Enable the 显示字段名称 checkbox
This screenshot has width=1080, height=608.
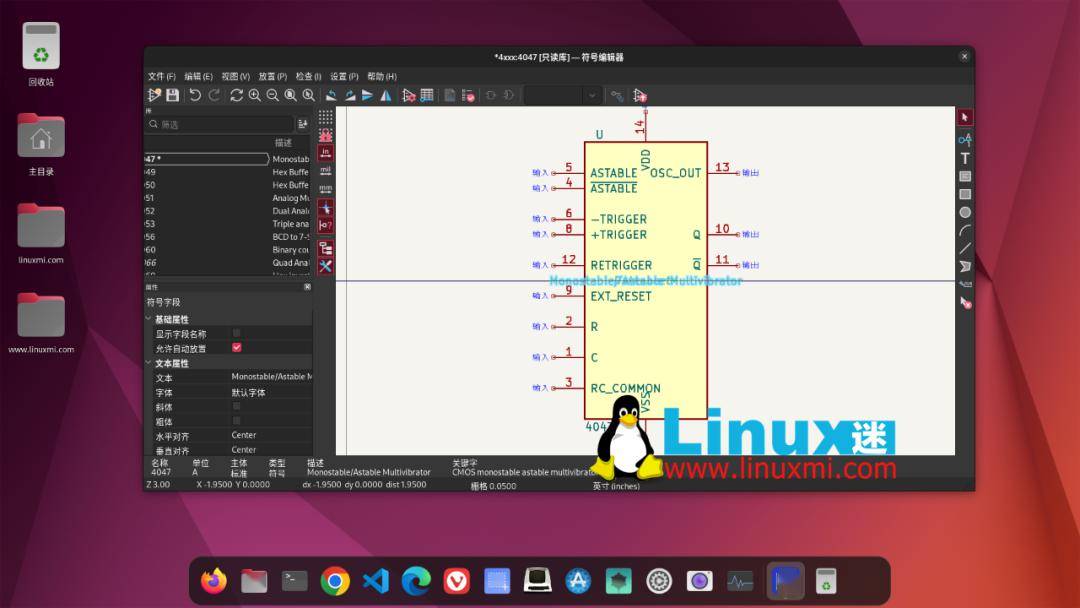point(237,333)
